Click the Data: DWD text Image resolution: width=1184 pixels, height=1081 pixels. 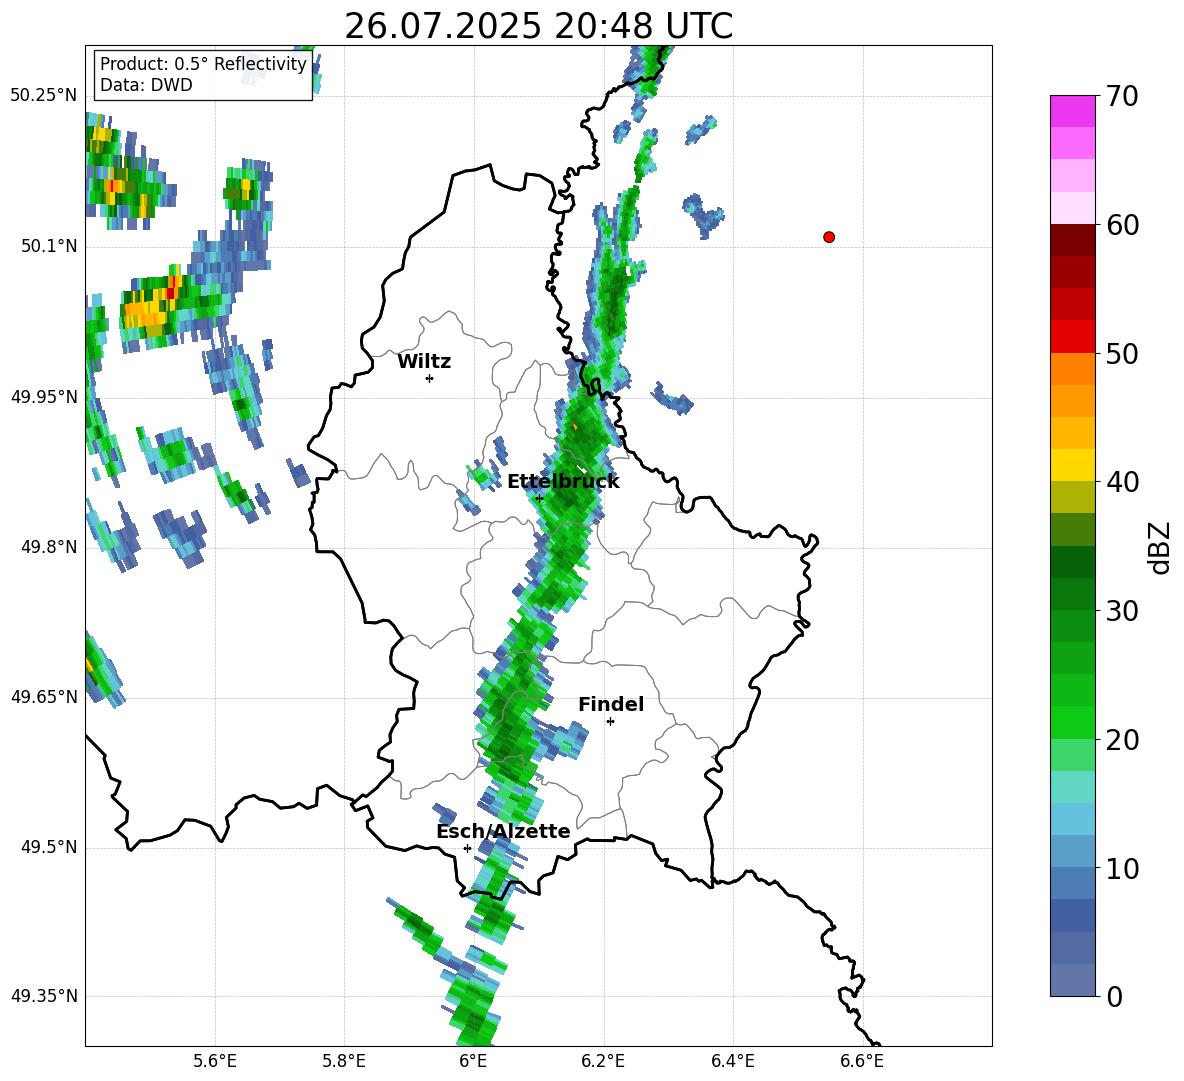146,85
